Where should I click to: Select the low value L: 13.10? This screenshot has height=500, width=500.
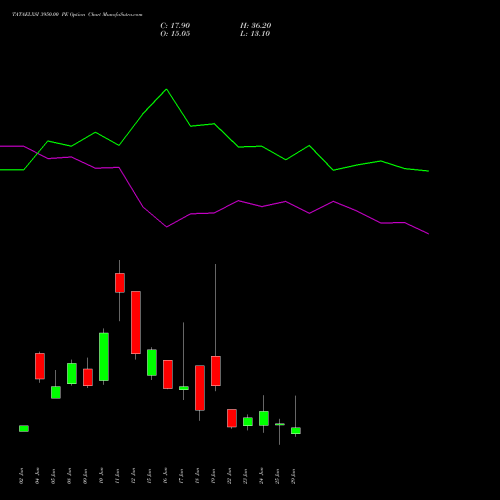point(255,34)
